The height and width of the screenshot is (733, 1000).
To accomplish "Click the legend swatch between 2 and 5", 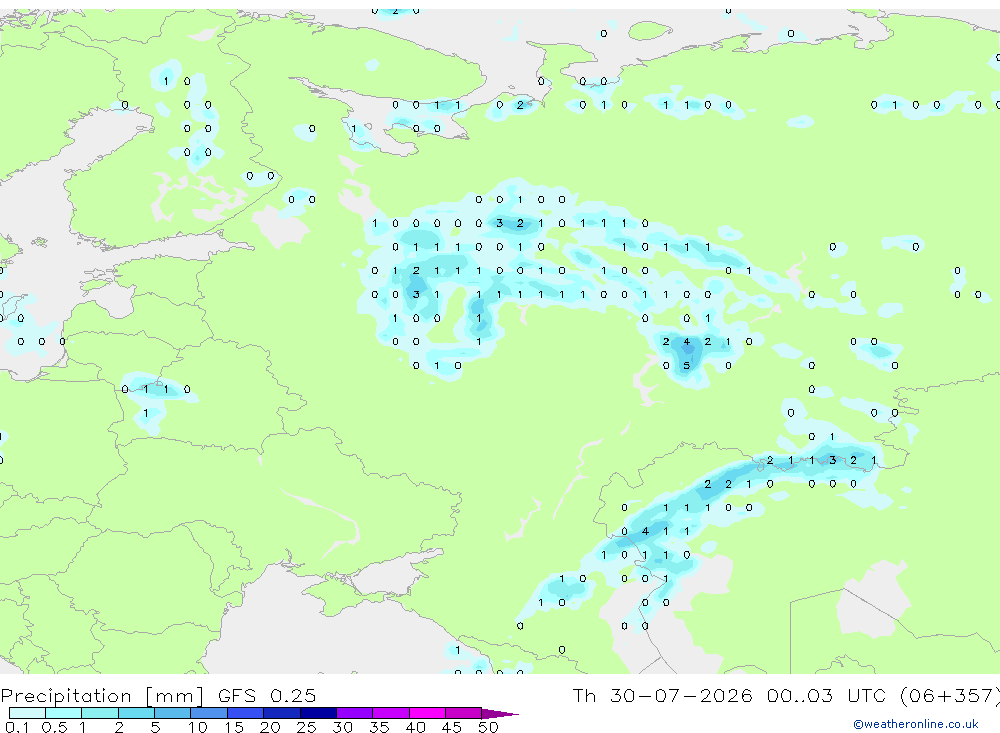I will [x=136, y=713].
